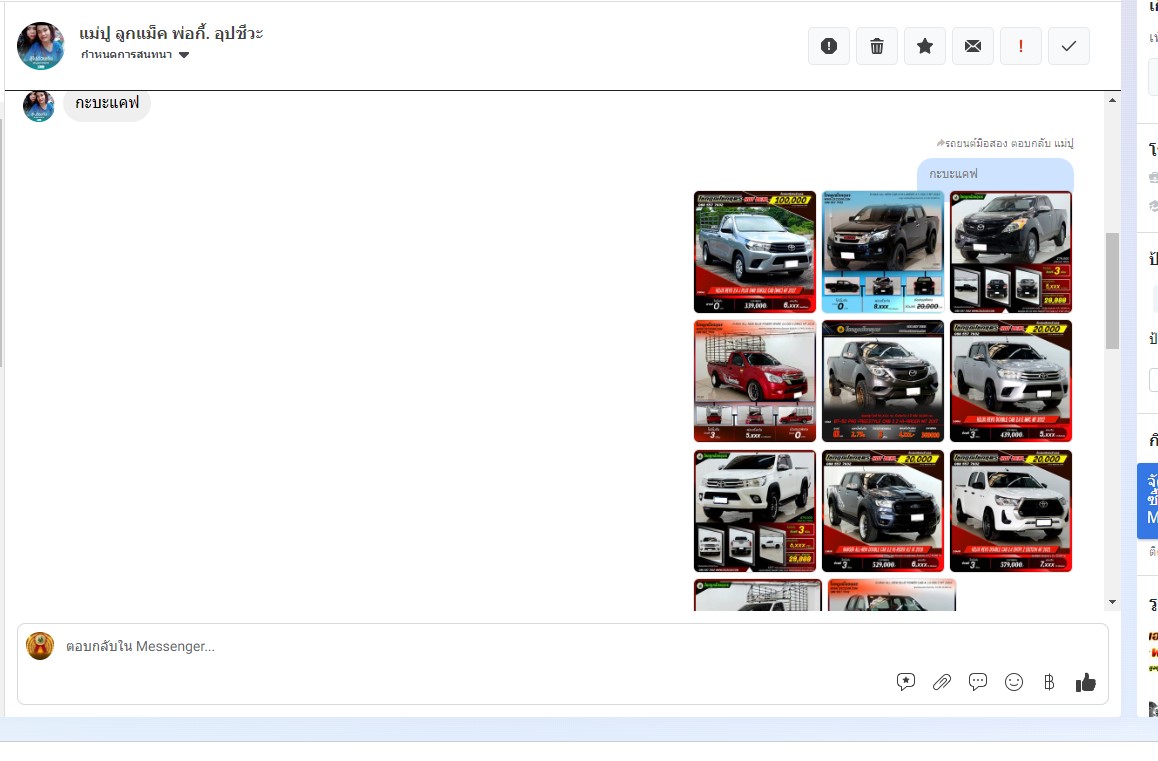
Task: Open silver Toyota Revo single cab thumbnail
Action: click(755, 252)
